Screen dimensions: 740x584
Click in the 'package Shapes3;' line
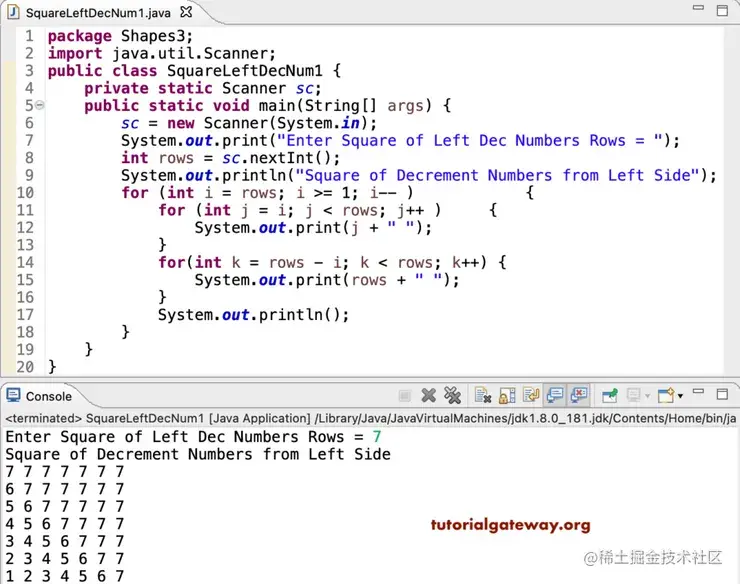pos(120,36)
